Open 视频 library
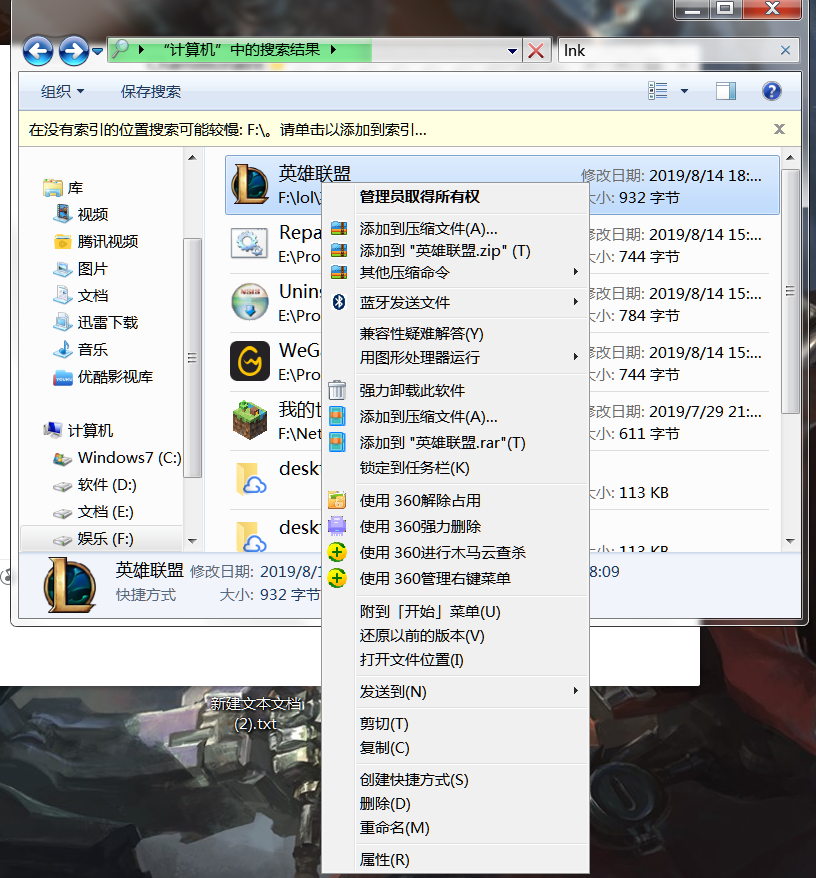This screenshot has width=816, height=878. pyautogui.click(x=81, y=214)
